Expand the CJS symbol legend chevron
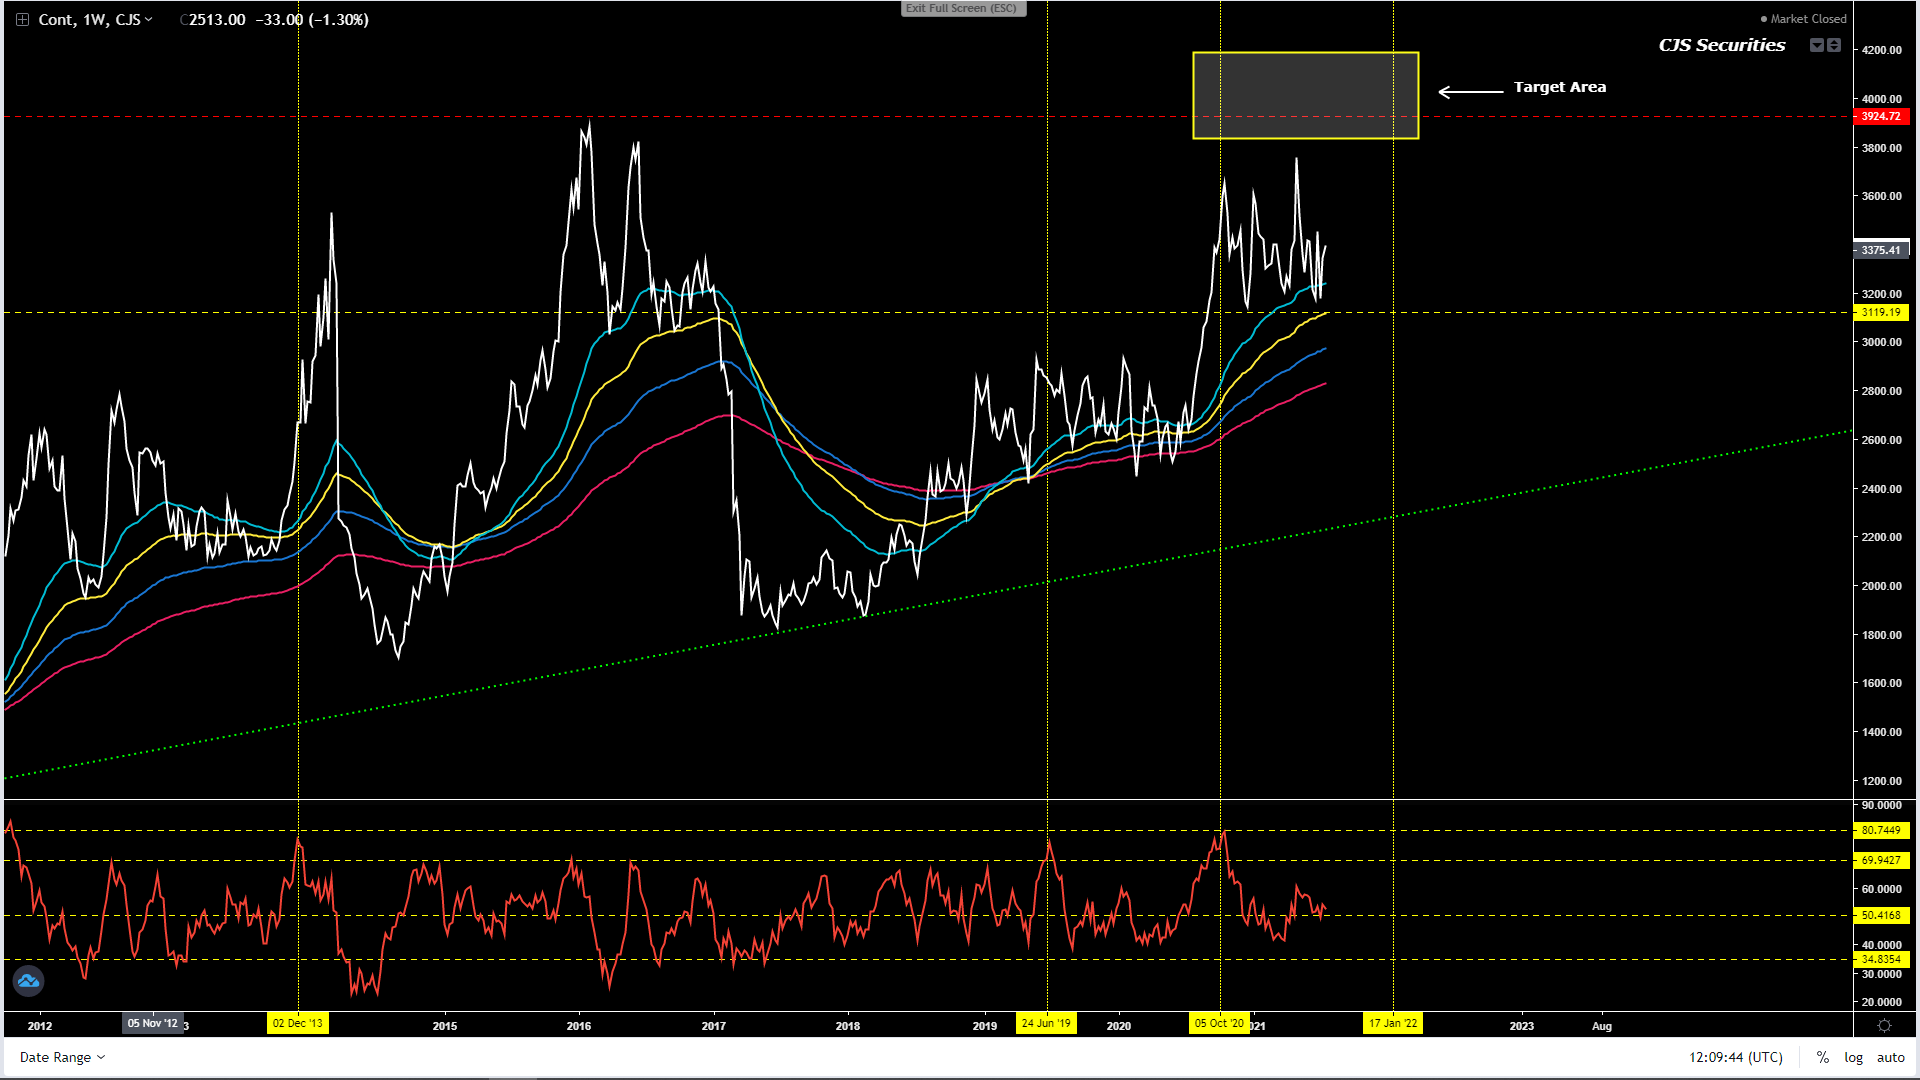Image resolution: width=1920 pixels, height=1080 pixels. click(149, 20)
